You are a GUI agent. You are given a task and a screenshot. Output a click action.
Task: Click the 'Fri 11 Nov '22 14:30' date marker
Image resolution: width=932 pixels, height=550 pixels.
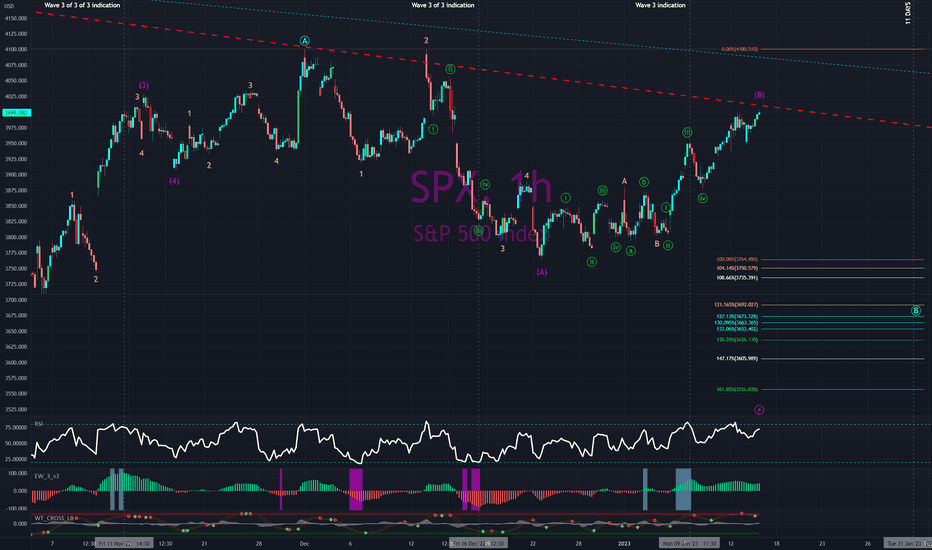coord(124,543)
